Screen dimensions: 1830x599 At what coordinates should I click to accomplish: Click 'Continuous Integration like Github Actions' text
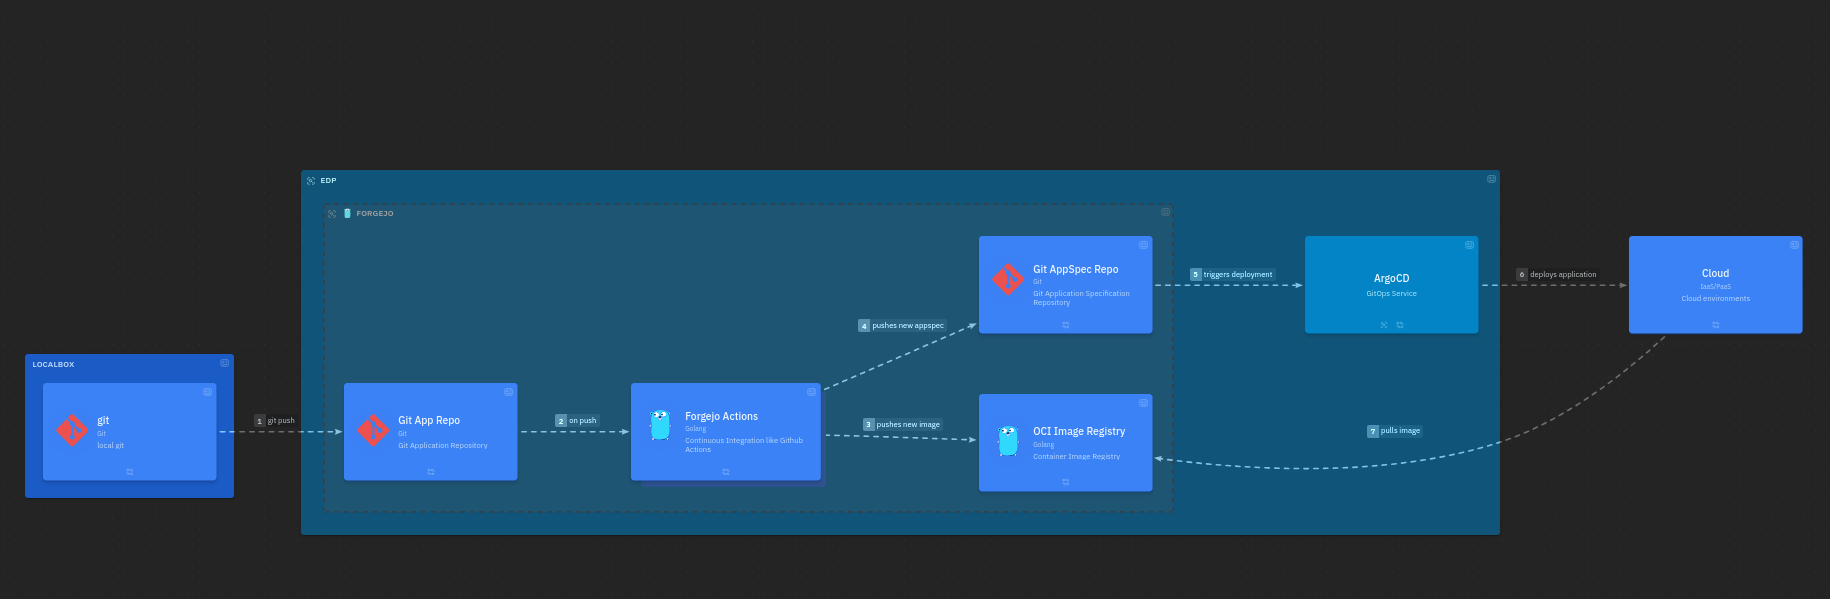(x=744, y=445)
